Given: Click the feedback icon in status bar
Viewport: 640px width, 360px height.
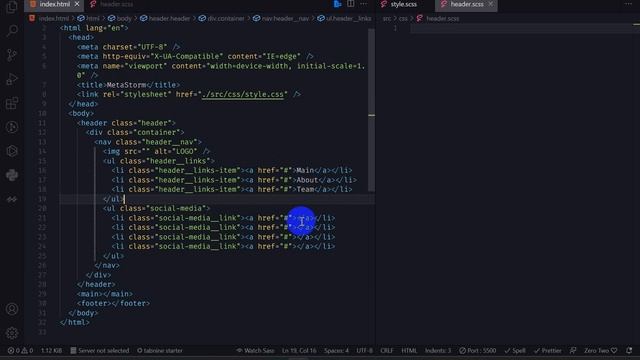Looking at the screenshot, I should (573, 350).
